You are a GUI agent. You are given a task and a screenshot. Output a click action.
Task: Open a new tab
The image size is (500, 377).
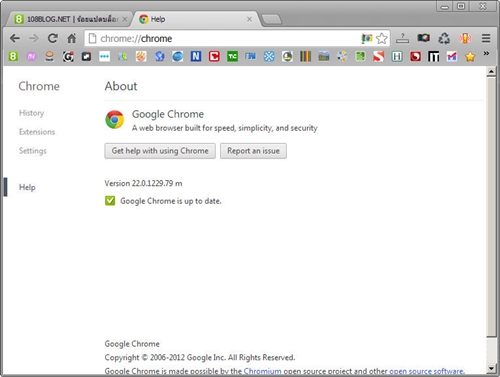[x=271, y=20]
